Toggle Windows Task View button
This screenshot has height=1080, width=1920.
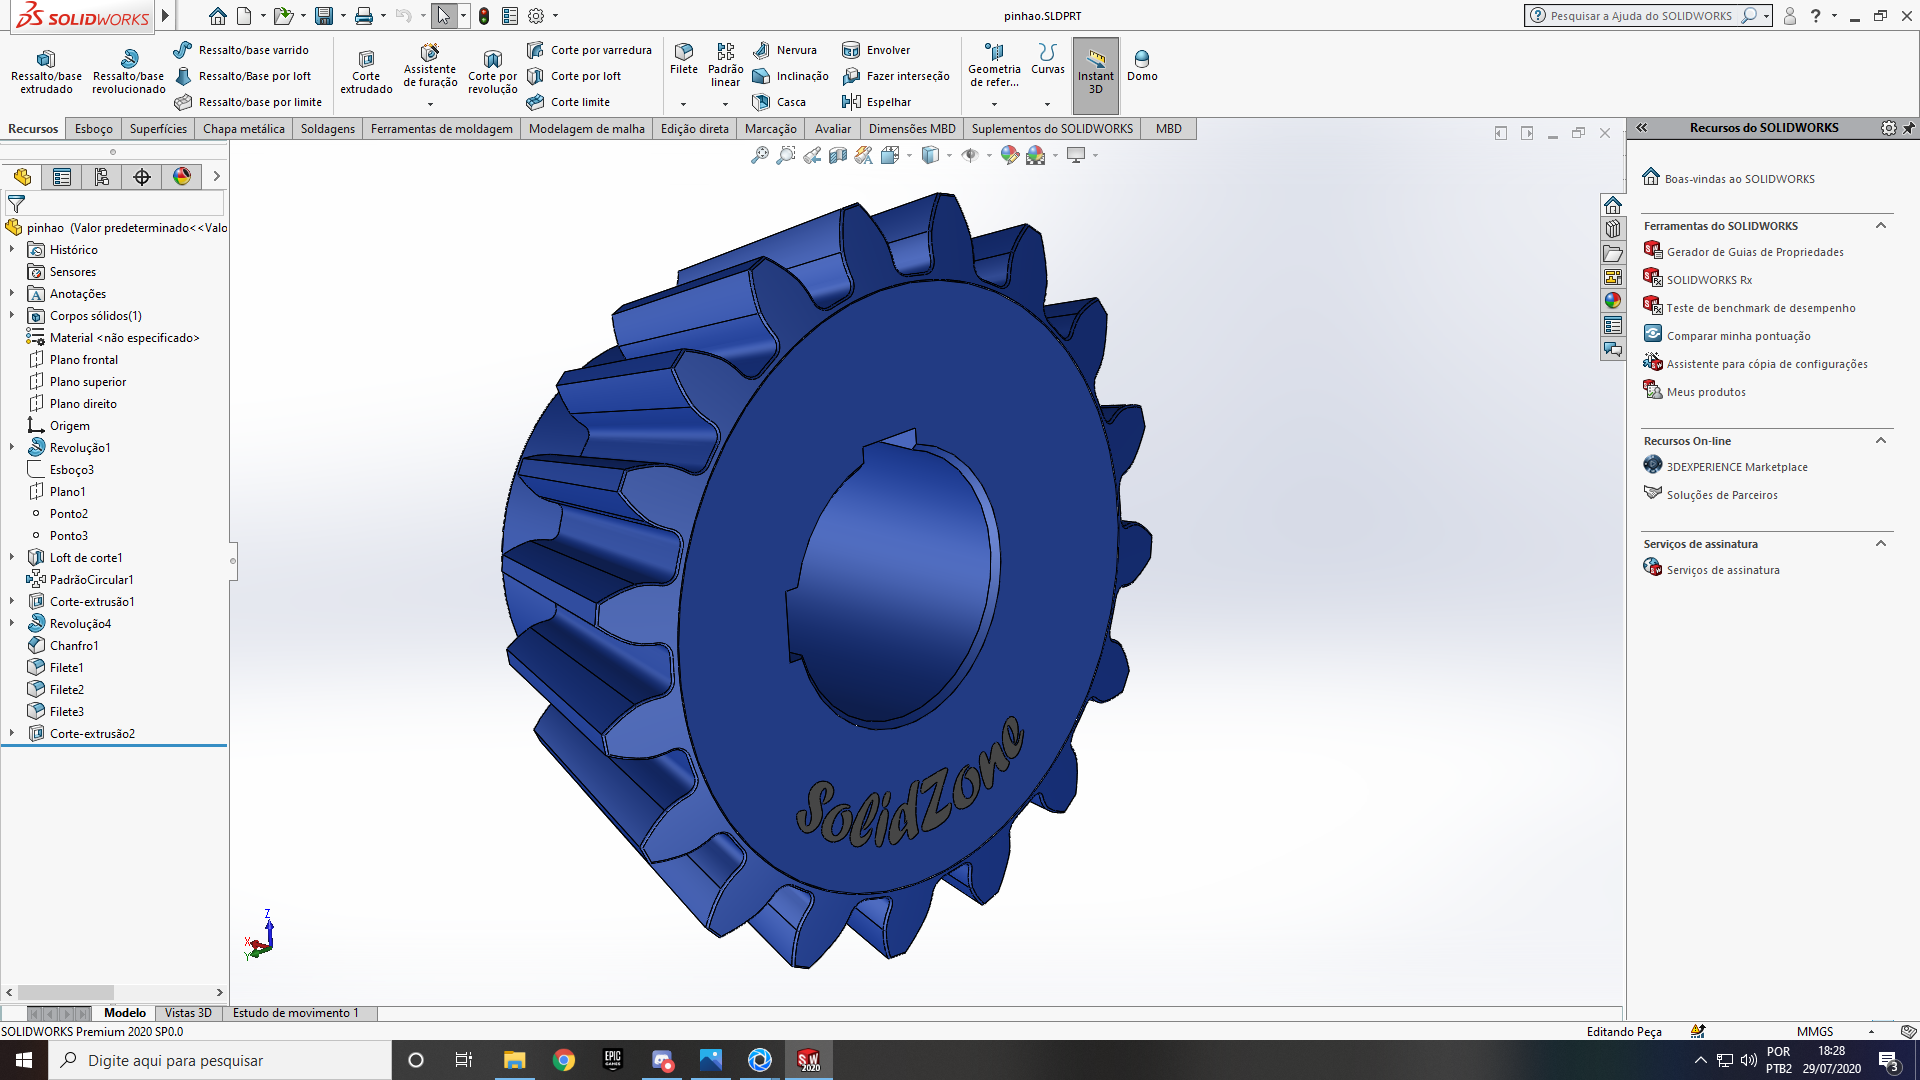pyautogui.click(x=463, y=1060)
